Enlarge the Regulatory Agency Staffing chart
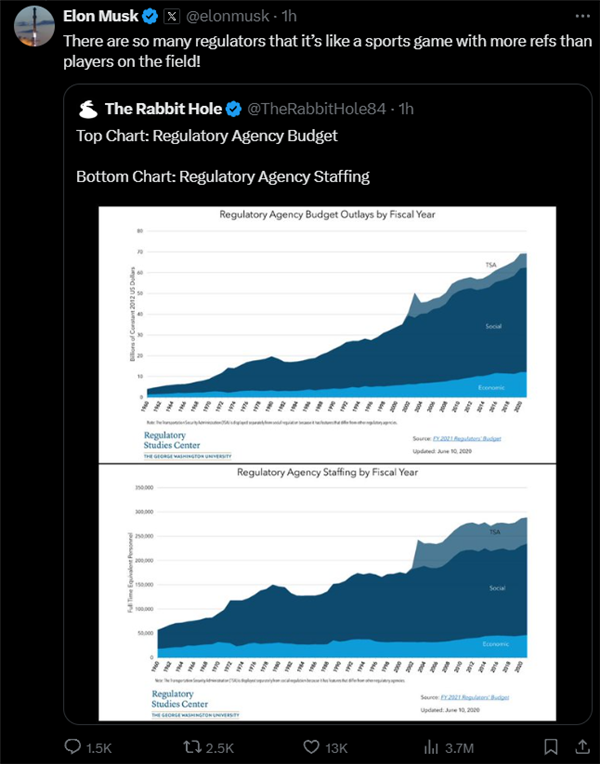 click(331, 590)
